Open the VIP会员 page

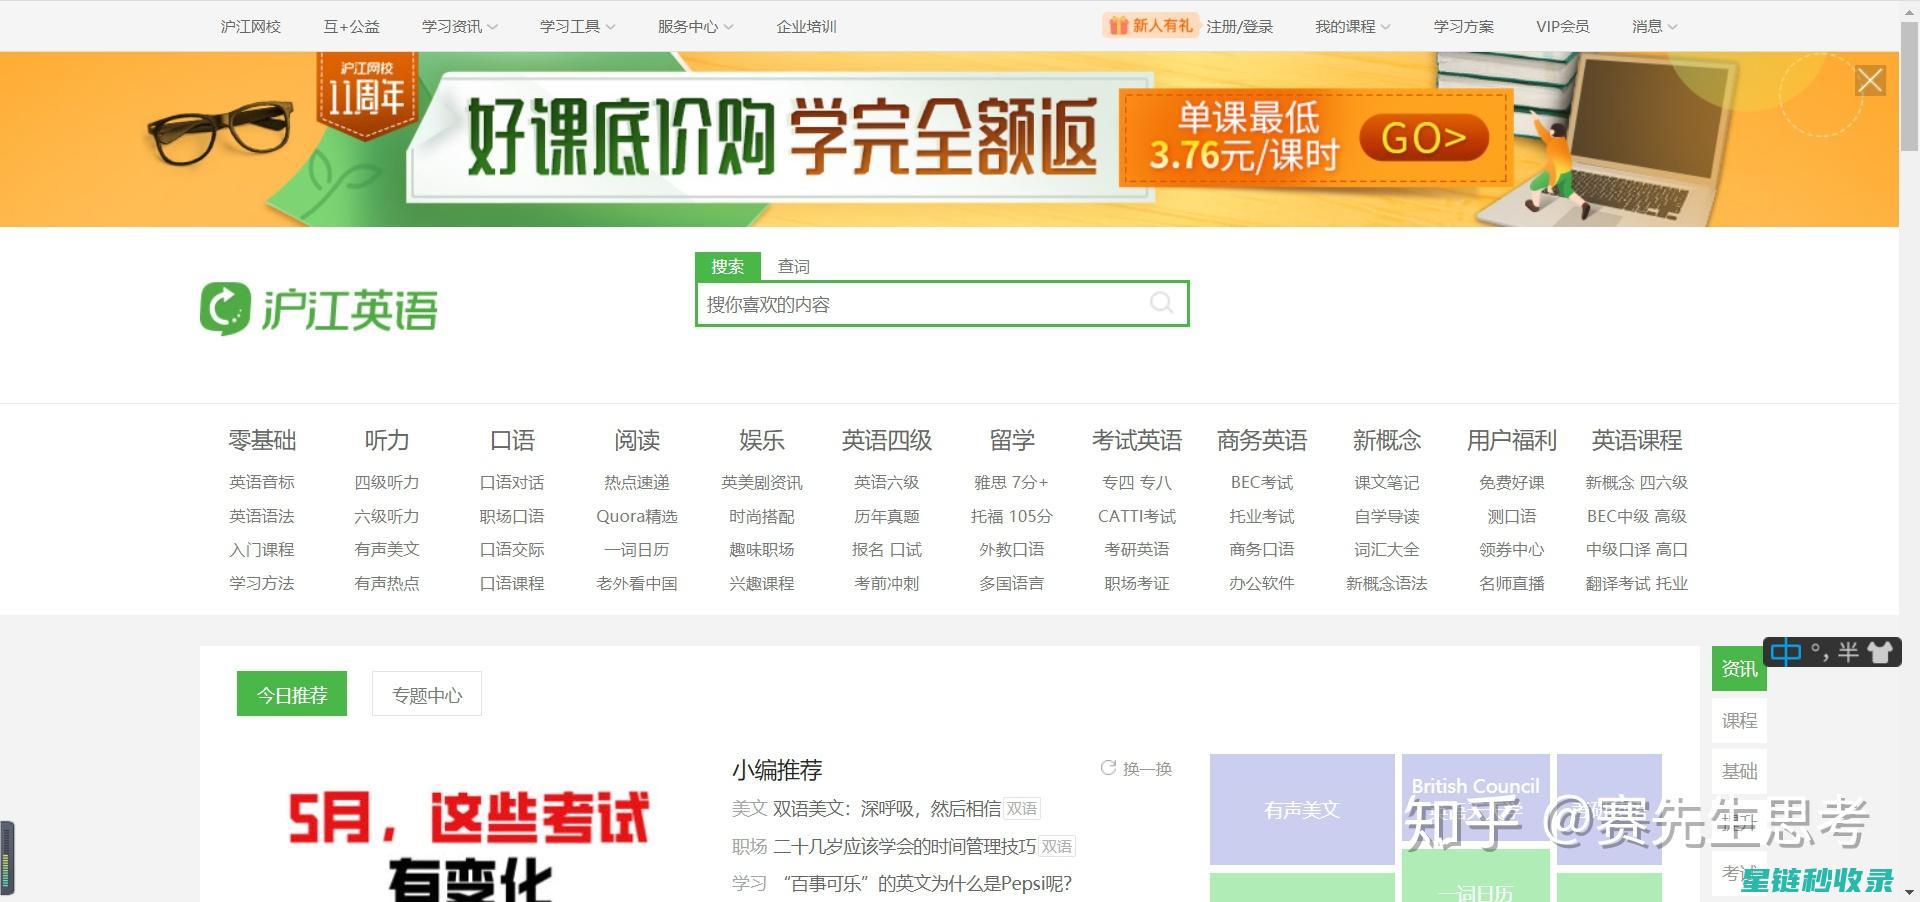(x=1563, y=26)
